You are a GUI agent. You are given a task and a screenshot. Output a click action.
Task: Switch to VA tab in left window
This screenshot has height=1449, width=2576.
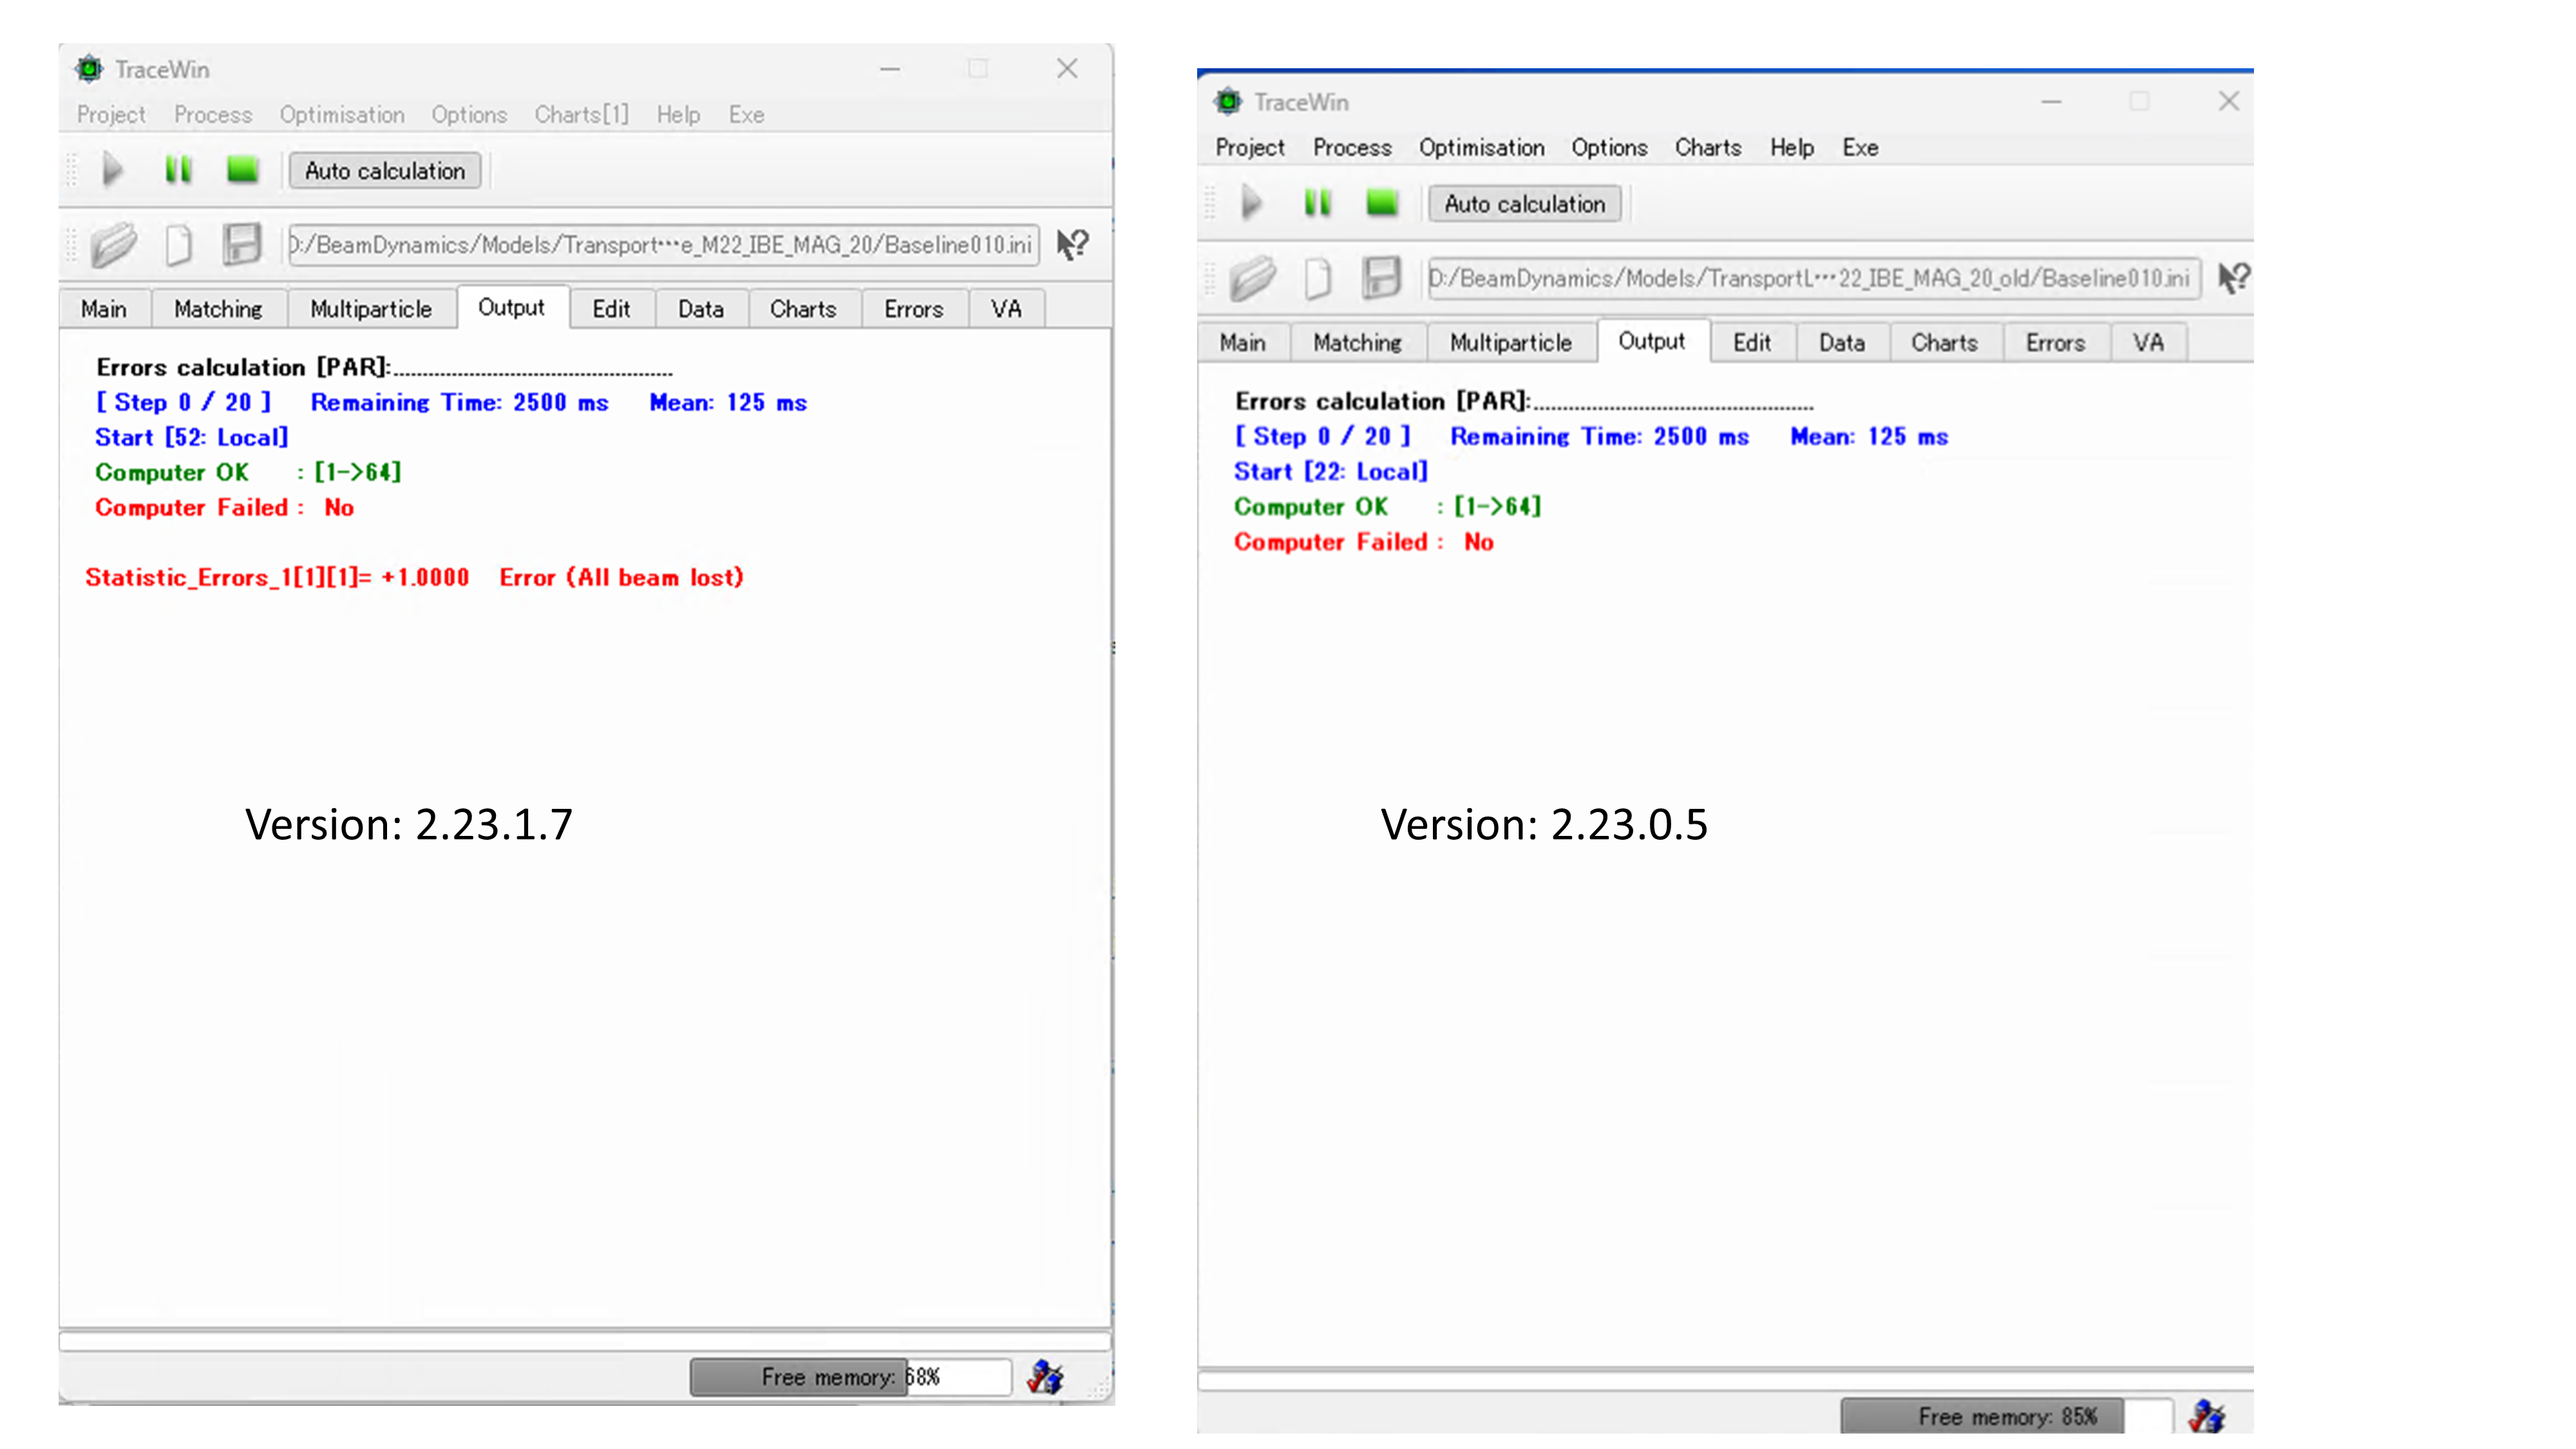point(1006,309)
